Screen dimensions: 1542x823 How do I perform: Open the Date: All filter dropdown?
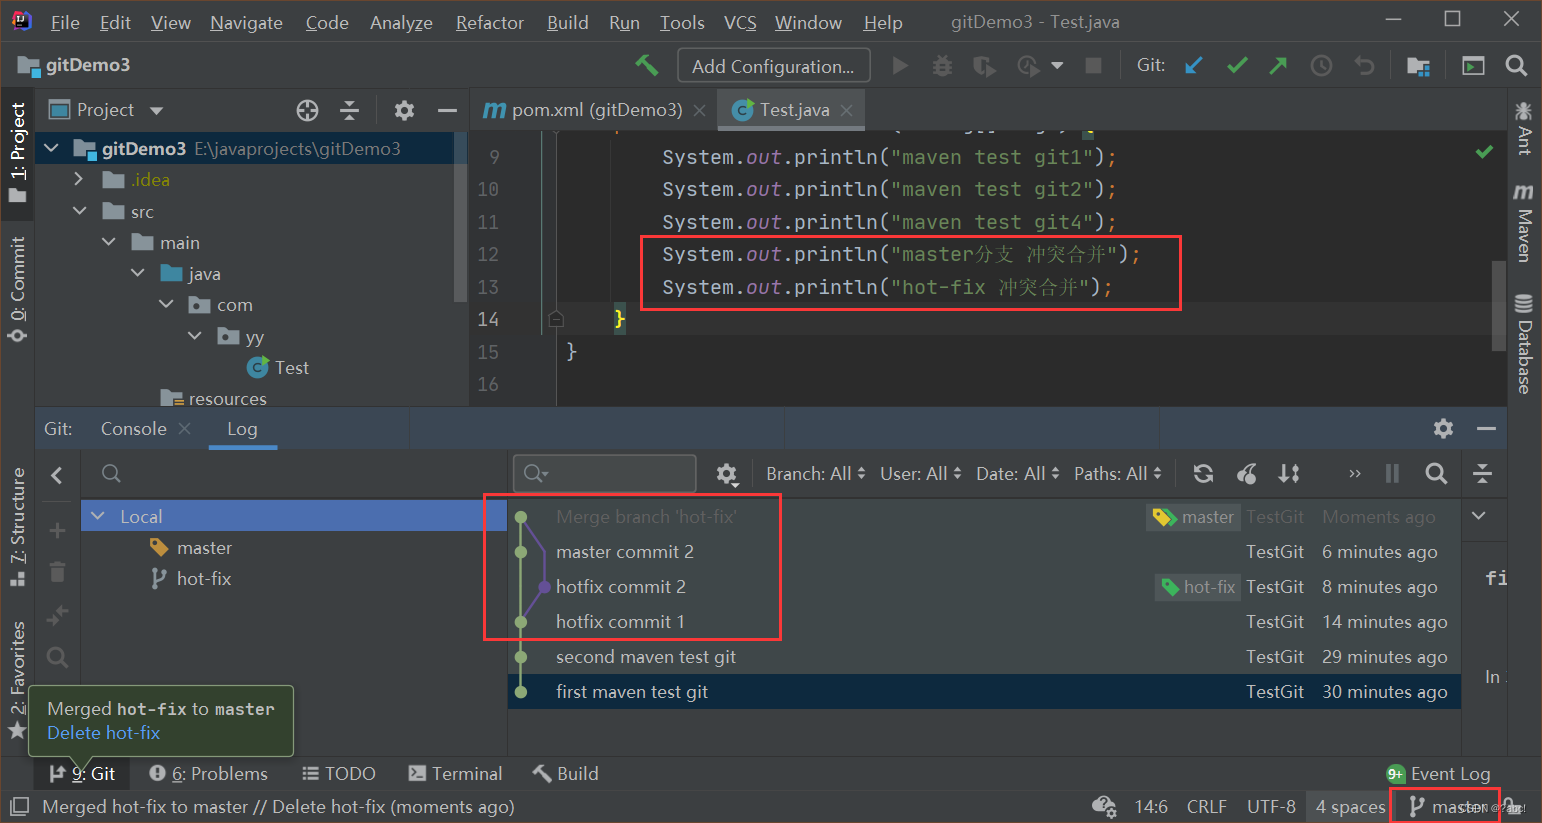tap(1017, 473)
